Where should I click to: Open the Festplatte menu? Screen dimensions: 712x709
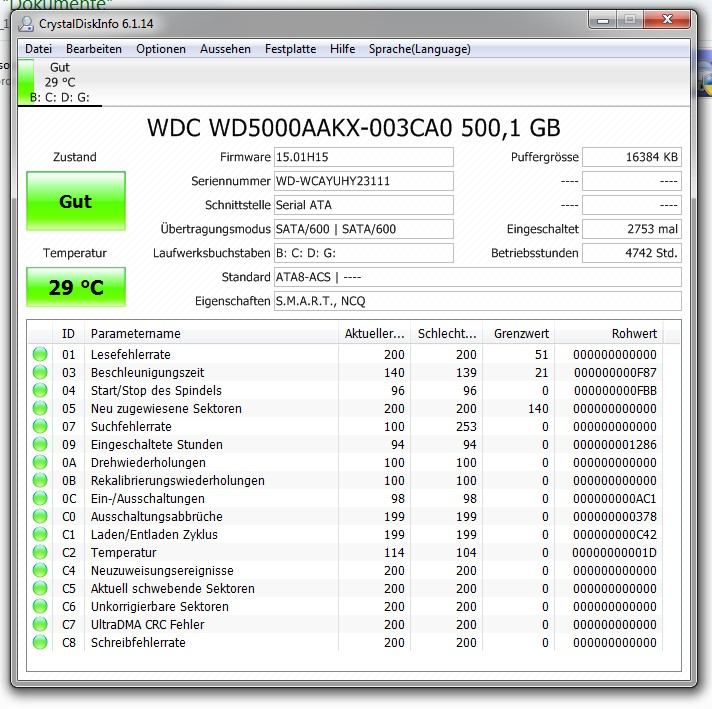tap(291, 49)
